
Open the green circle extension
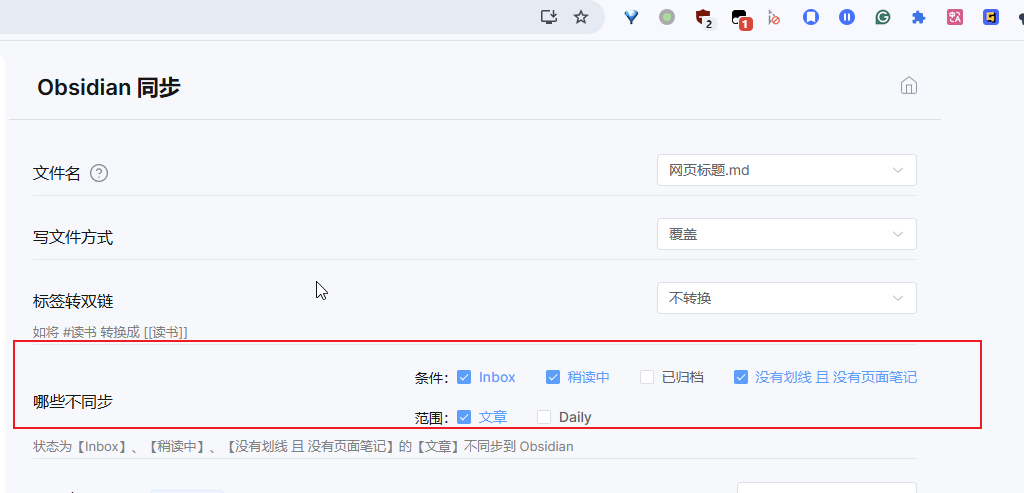(667, 18)
